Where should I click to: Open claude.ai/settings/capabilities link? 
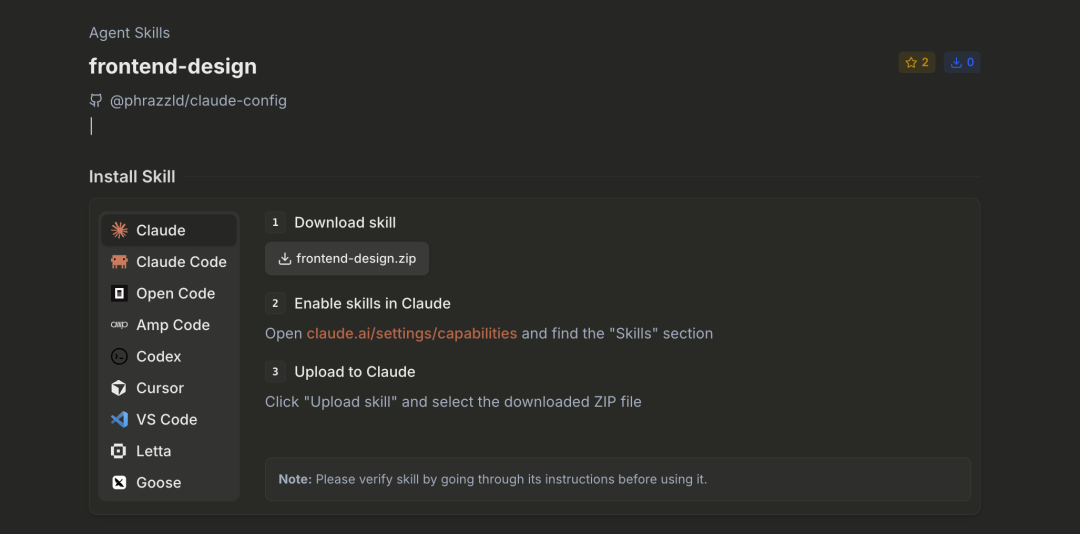[411, 333]
